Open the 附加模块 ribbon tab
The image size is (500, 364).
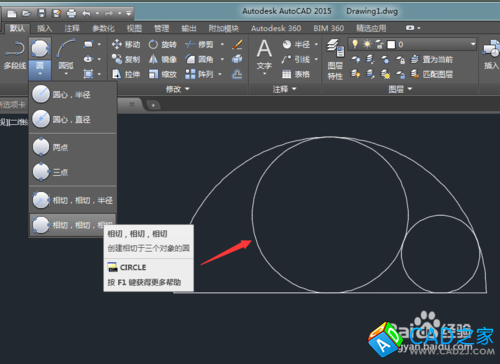(x=224, y=29)
